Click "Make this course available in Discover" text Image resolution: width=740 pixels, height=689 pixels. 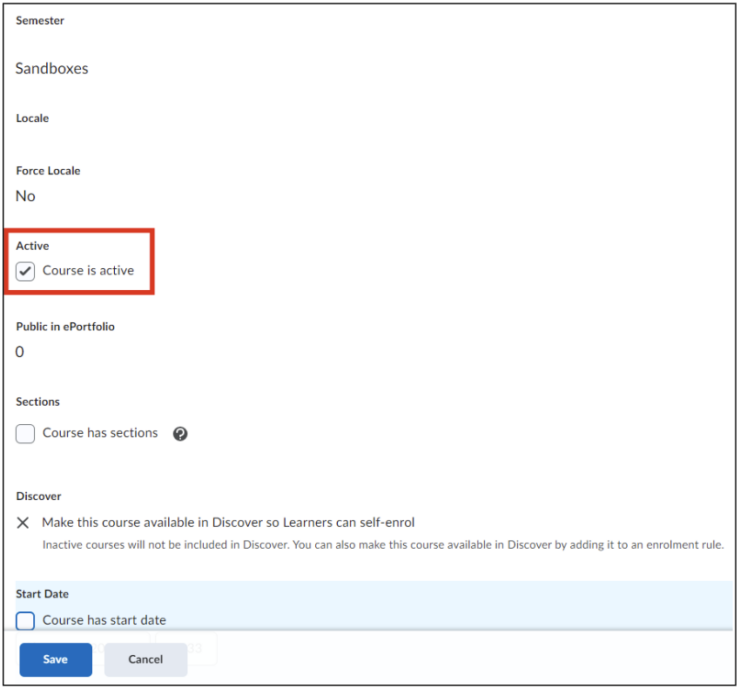click(x=228, y=523)
